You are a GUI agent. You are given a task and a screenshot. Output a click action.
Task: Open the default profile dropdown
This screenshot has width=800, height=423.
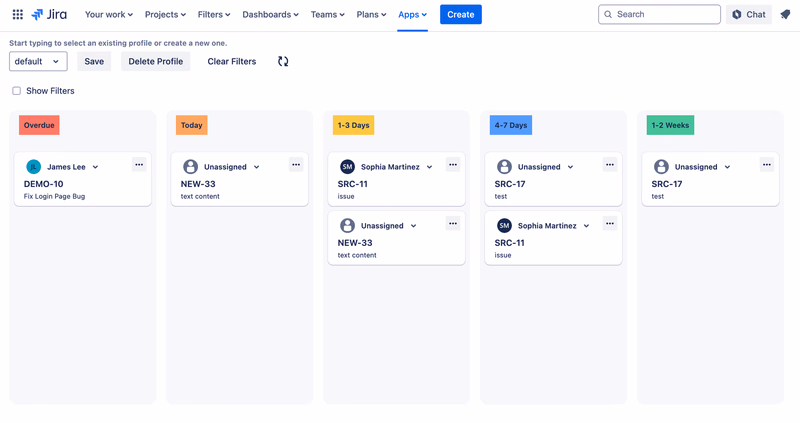point(38,61)
